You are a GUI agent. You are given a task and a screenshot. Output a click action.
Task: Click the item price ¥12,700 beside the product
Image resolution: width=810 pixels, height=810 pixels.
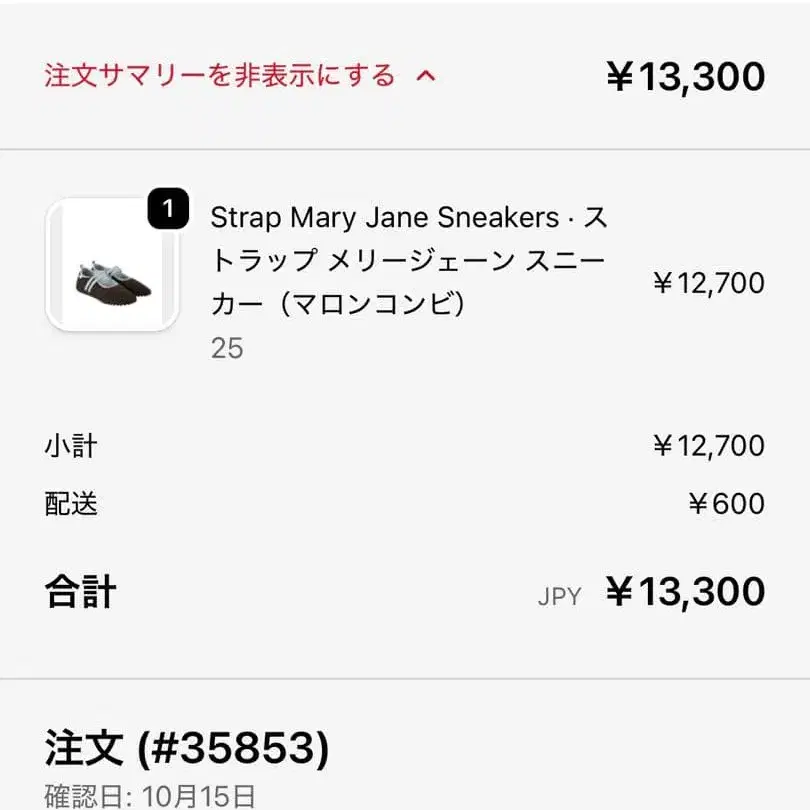click(x=708, y=283)
